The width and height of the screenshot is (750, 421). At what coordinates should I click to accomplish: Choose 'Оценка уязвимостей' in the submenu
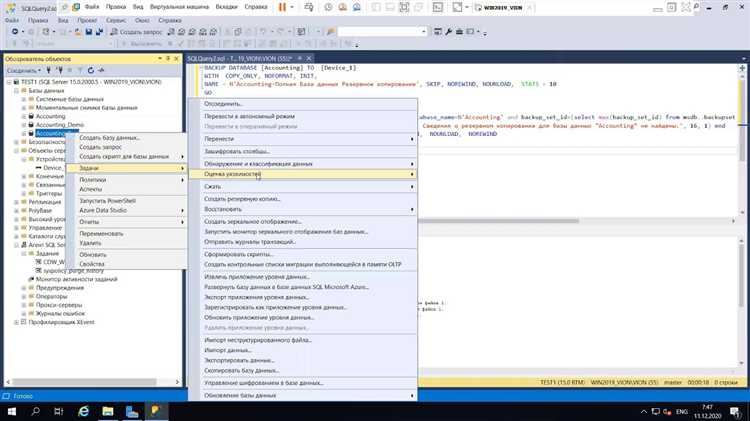pos(233,175)
